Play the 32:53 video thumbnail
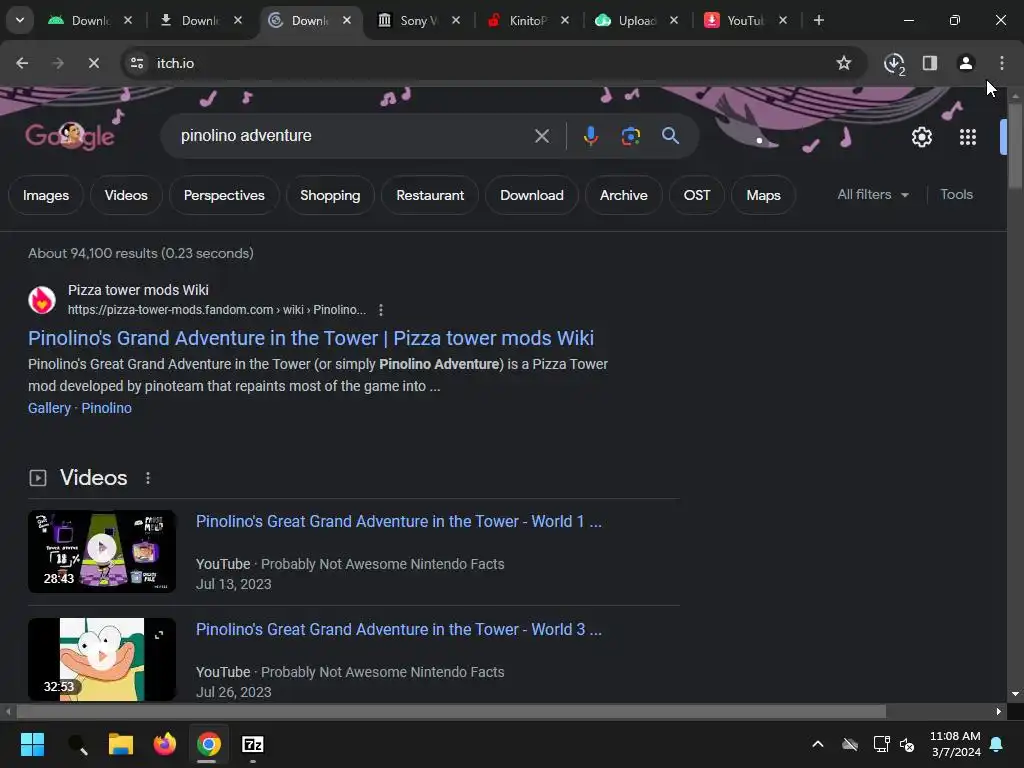The width and height of the screenshot is (1024, 768). tap(102, 660)
